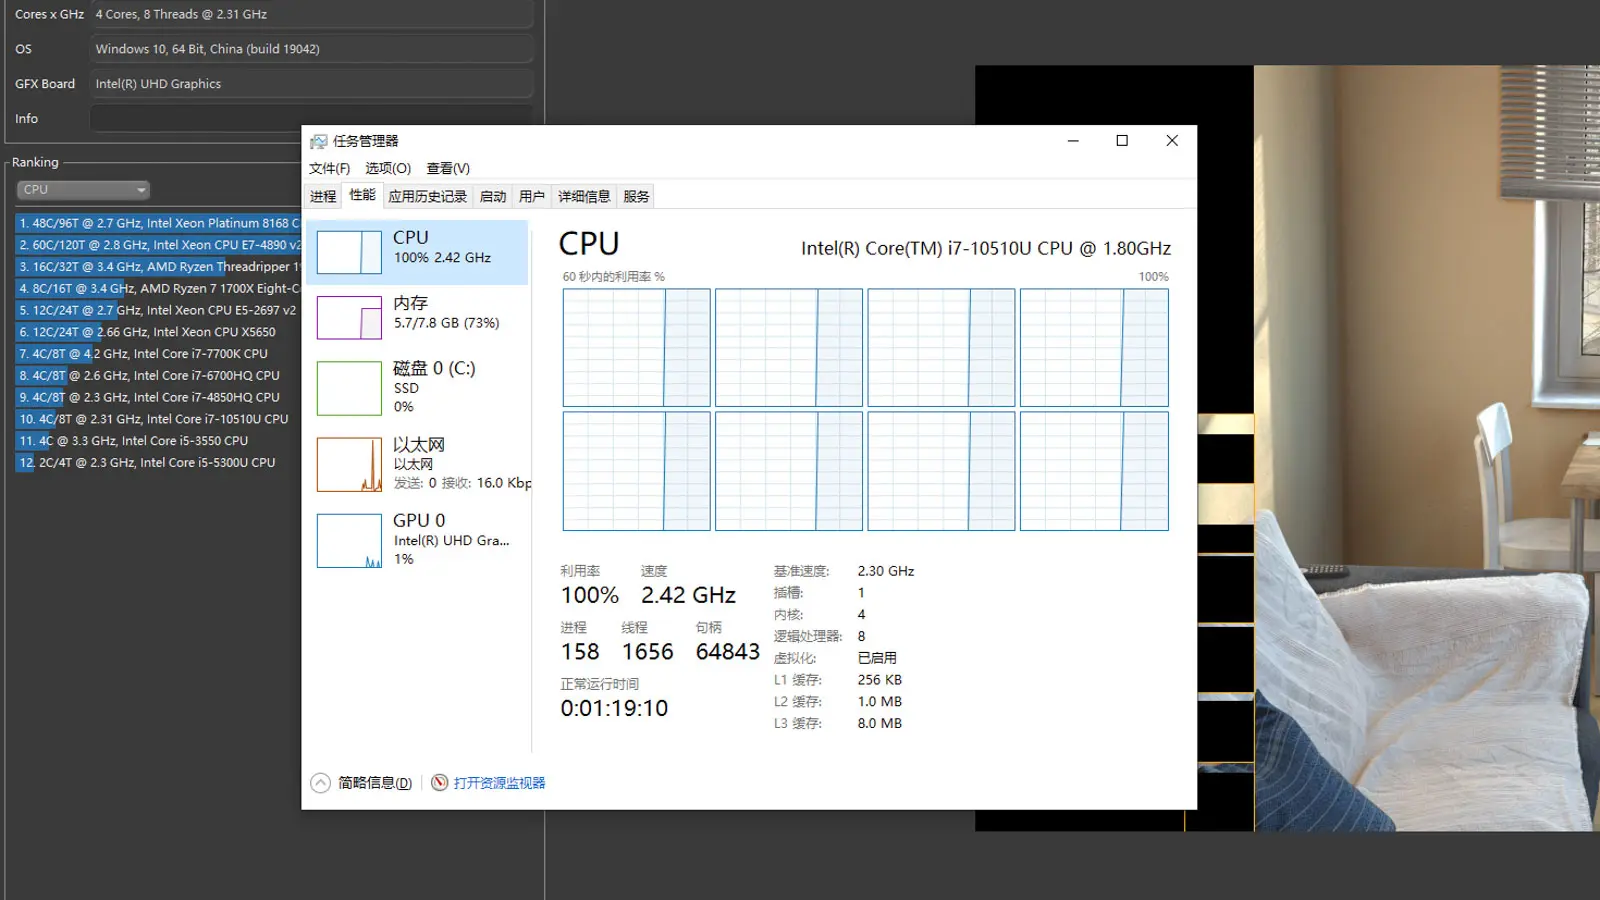1600x900 pixels.
Task: Click the 简略信息(D) button
Action: click(375, 783)
